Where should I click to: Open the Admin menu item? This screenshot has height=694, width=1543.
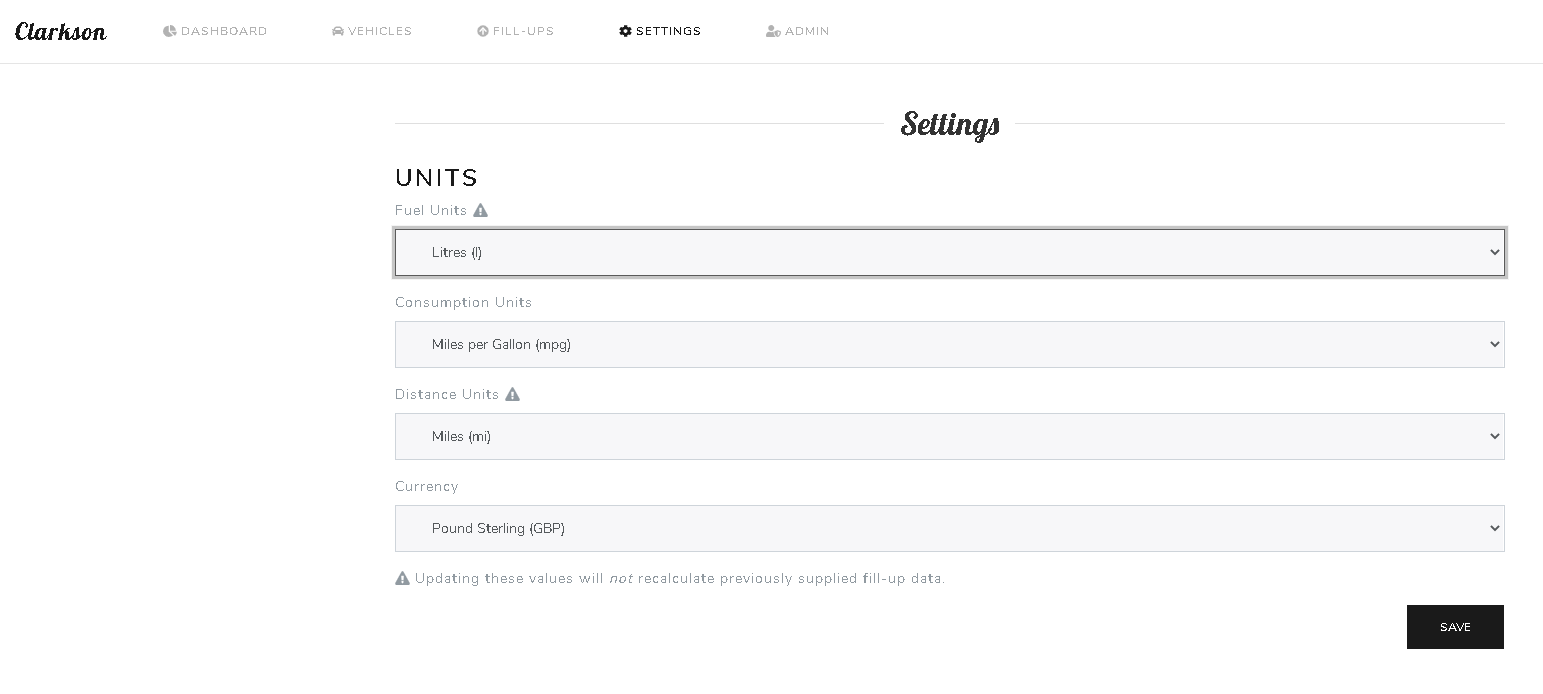point(807,31)
